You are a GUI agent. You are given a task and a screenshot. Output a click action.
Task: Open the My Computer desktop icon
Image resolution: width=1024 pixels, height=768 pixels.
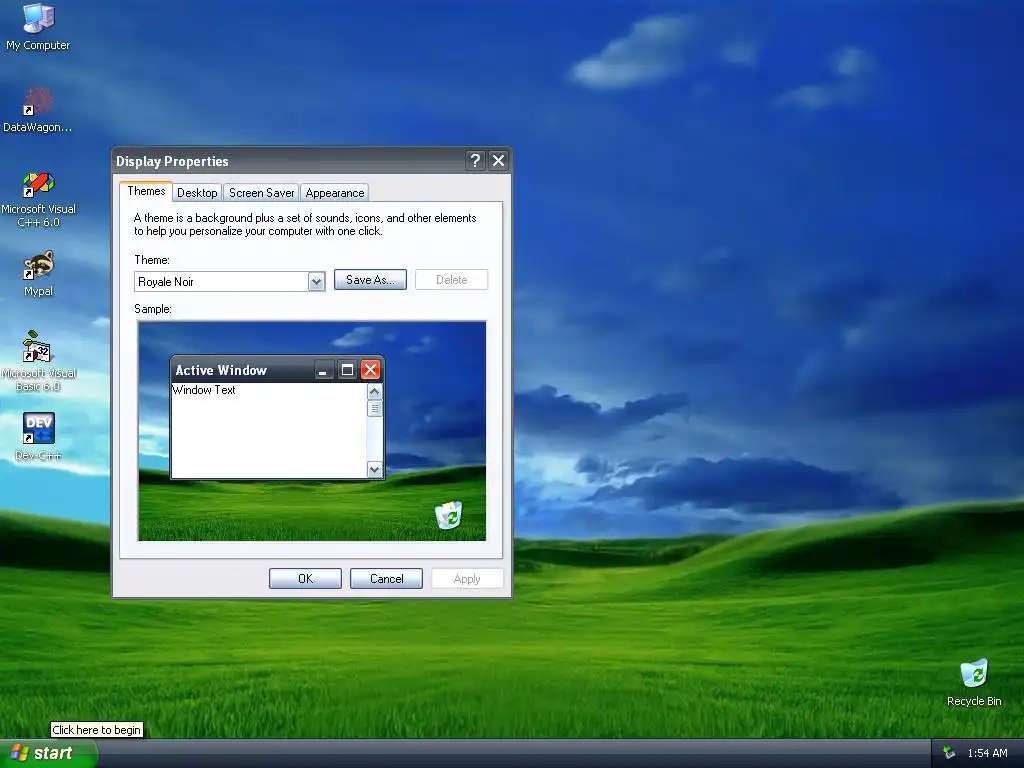(38, 26)
